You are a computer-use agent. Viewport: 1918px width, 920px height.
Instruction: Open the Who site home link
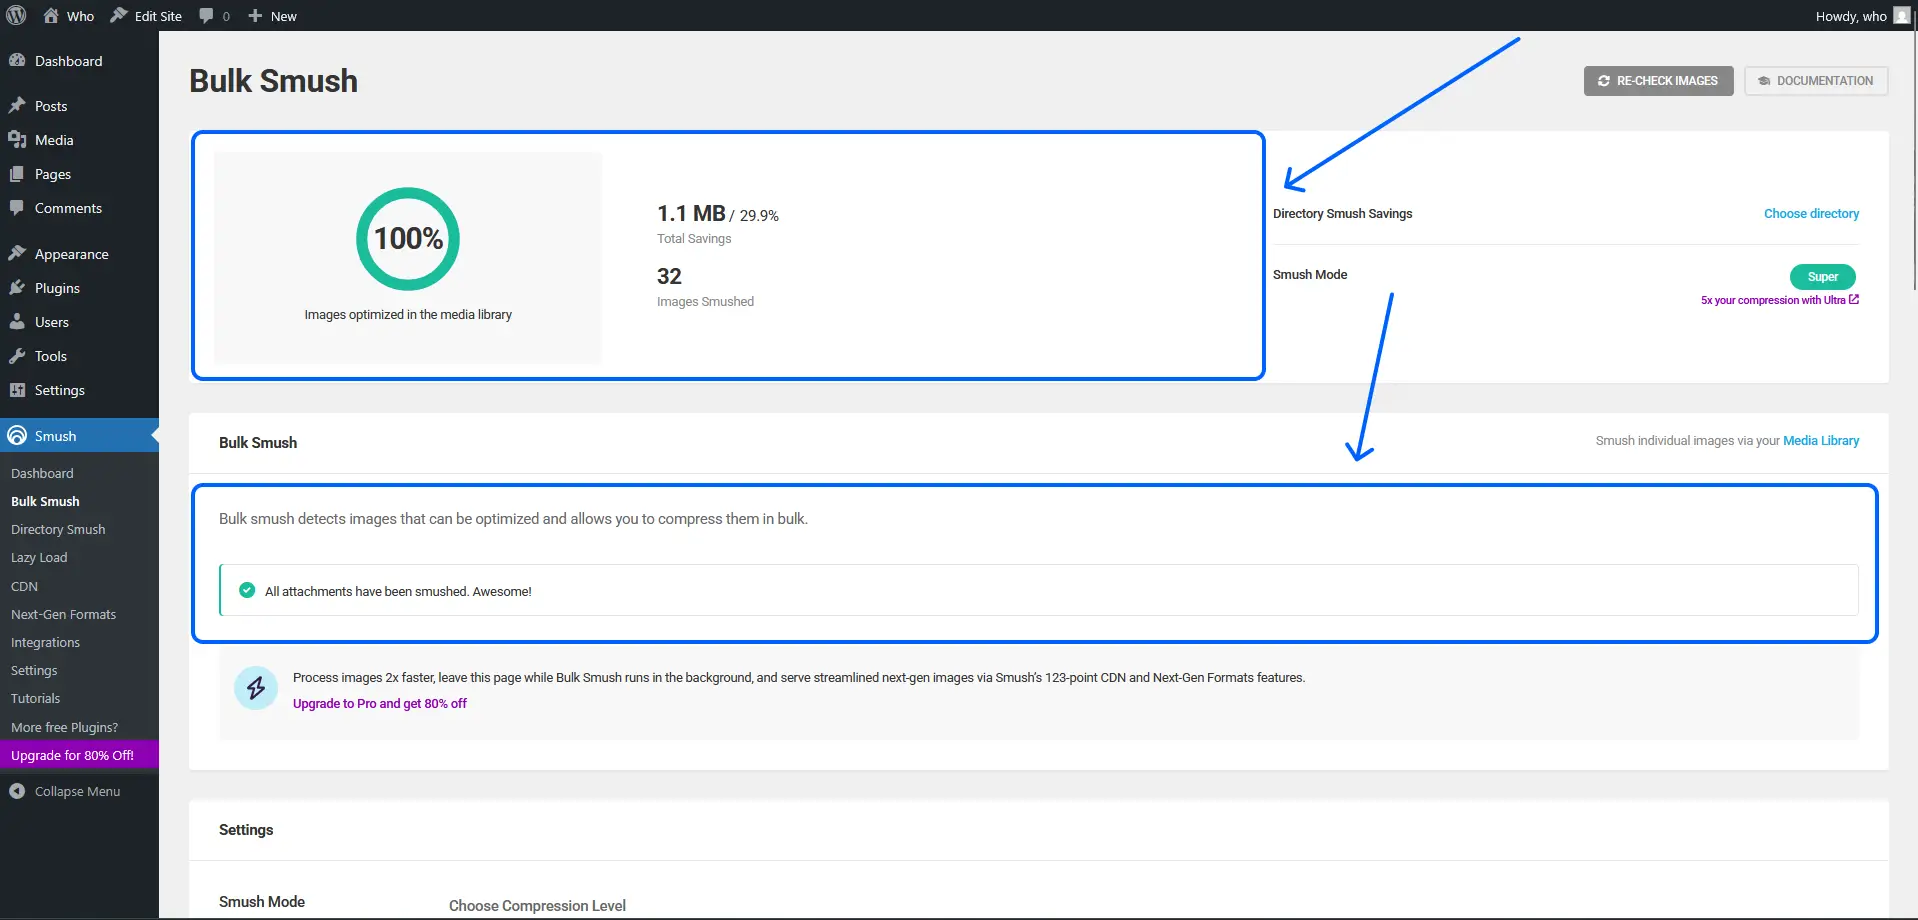click(x=68, y=15)
